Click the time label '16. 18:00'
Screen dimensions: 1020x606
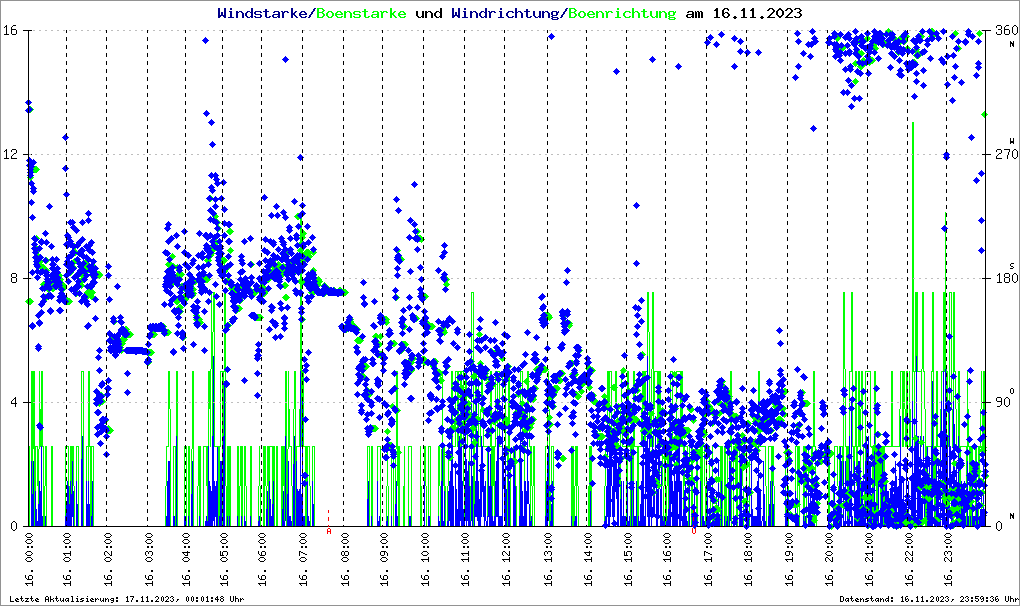pyautogui.click(x=748, y=559)
